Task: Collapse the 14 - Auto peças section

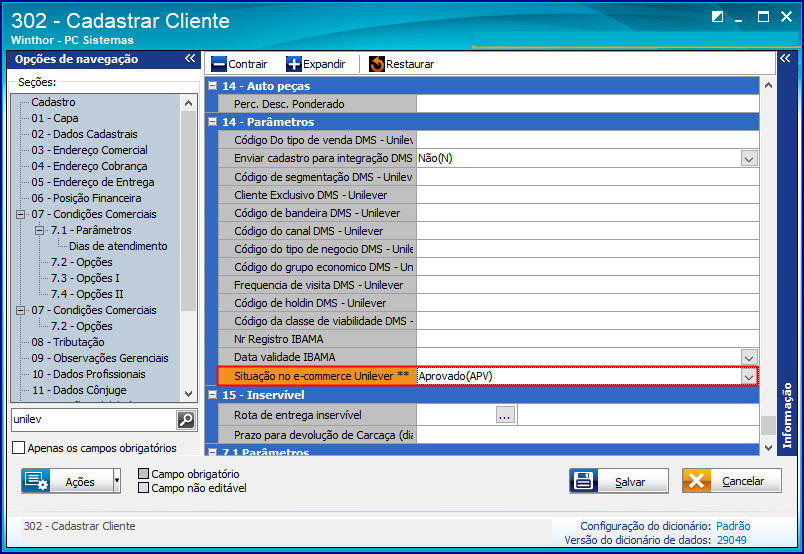Action: (212, 86)
